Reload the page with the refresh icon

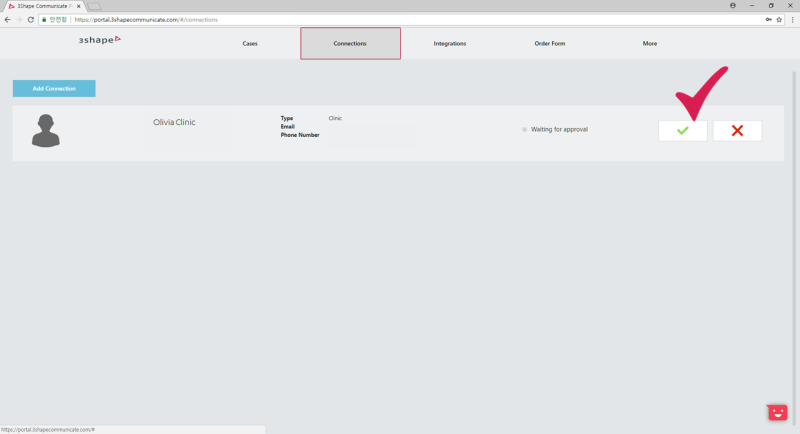[x=31, y=19]
